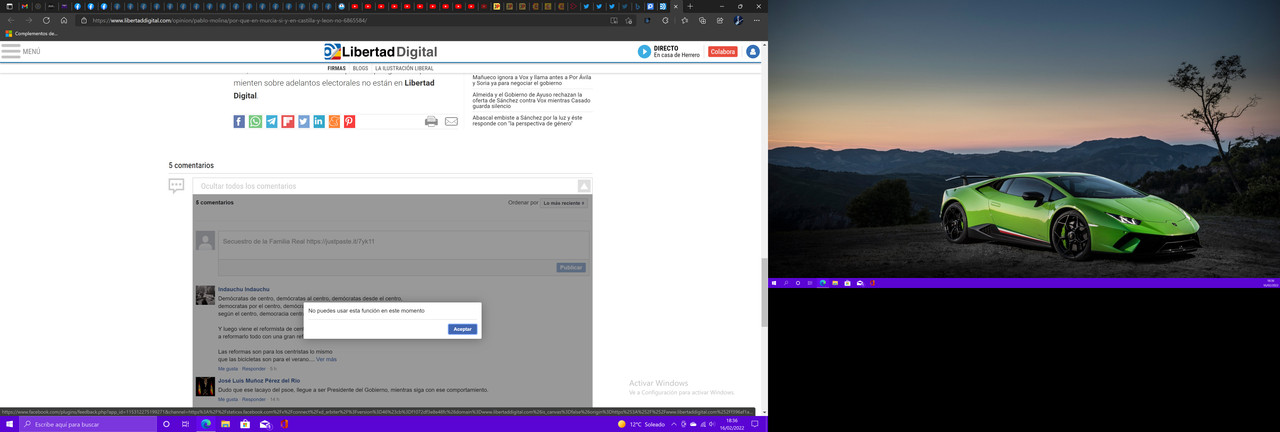
Task: Open the user profile icon
Action: (x=752, y=51)
